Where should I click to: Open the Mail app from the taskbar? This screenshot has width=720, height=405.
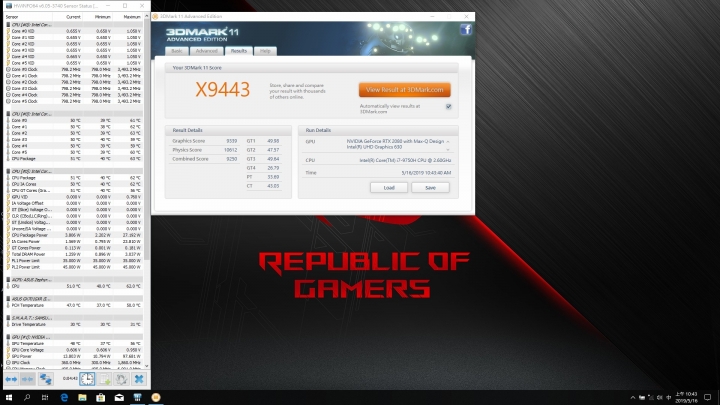click(119, 398)
